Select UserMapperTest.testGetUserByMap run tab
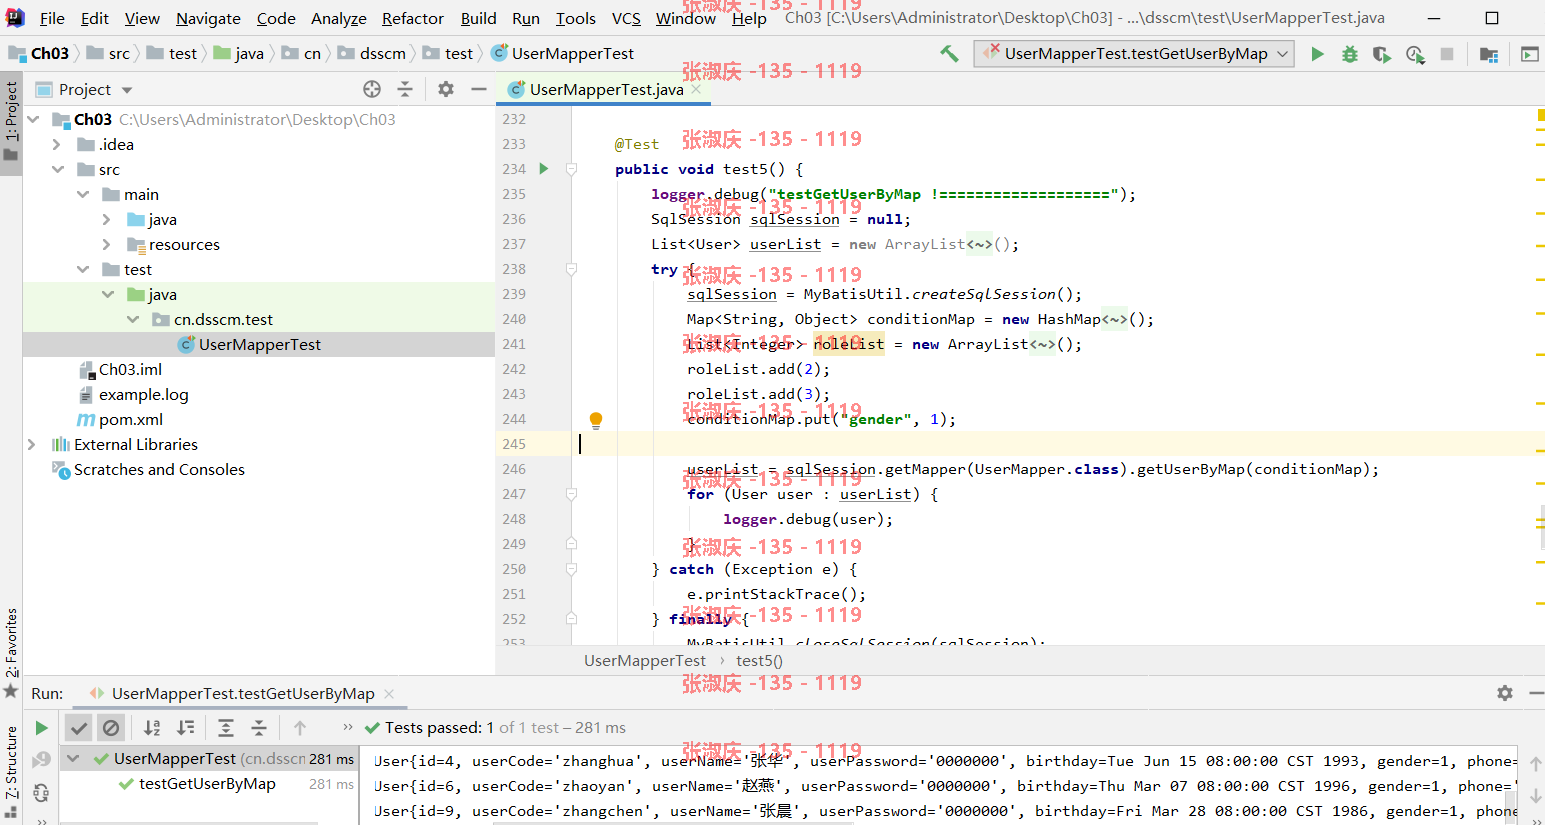This screenshot has height=825, width=1545. pos(243,693)
